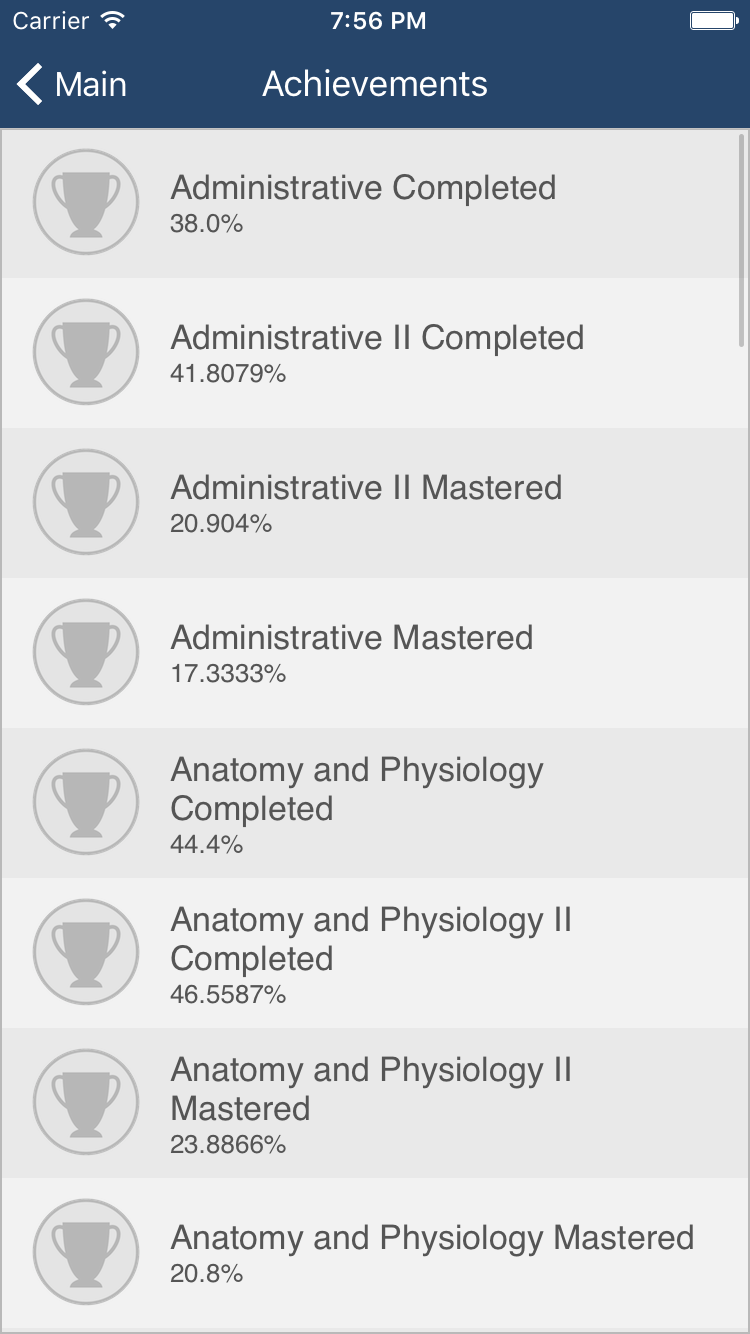The image size is (750, 1334).
Task: Tap trophy icon beside Administrative Mastered
Action: tap(85, 651)
